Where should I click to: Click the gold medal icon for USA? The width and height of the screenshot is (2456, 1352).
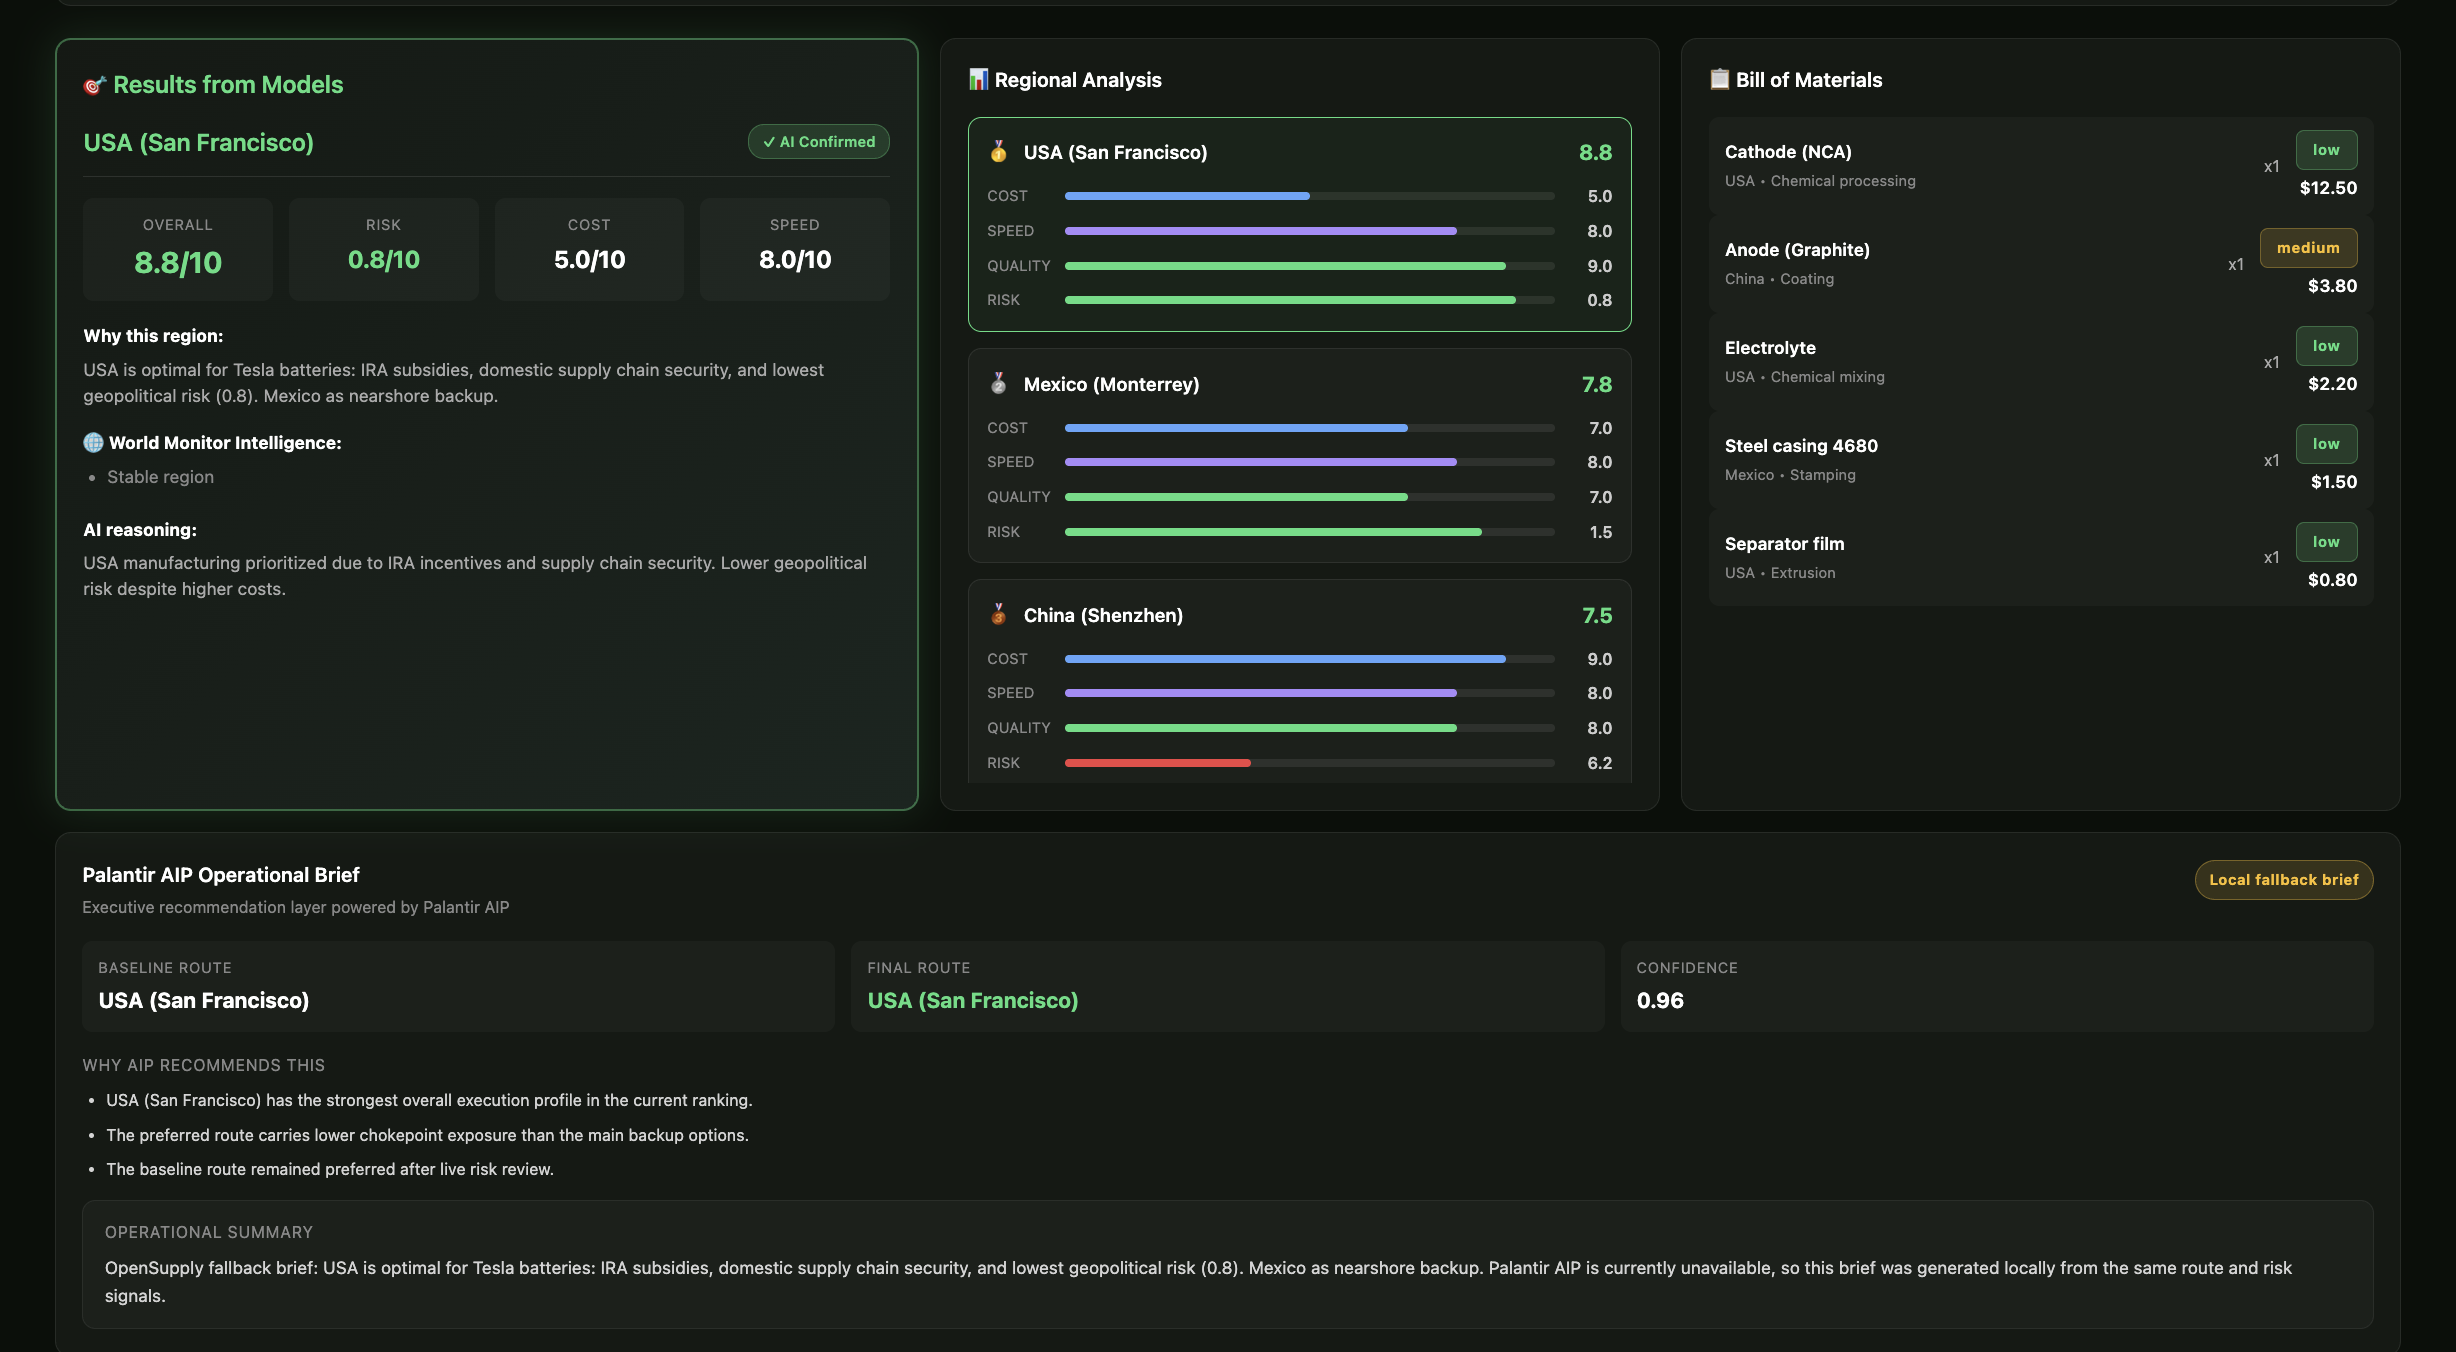tap(998, 152)
